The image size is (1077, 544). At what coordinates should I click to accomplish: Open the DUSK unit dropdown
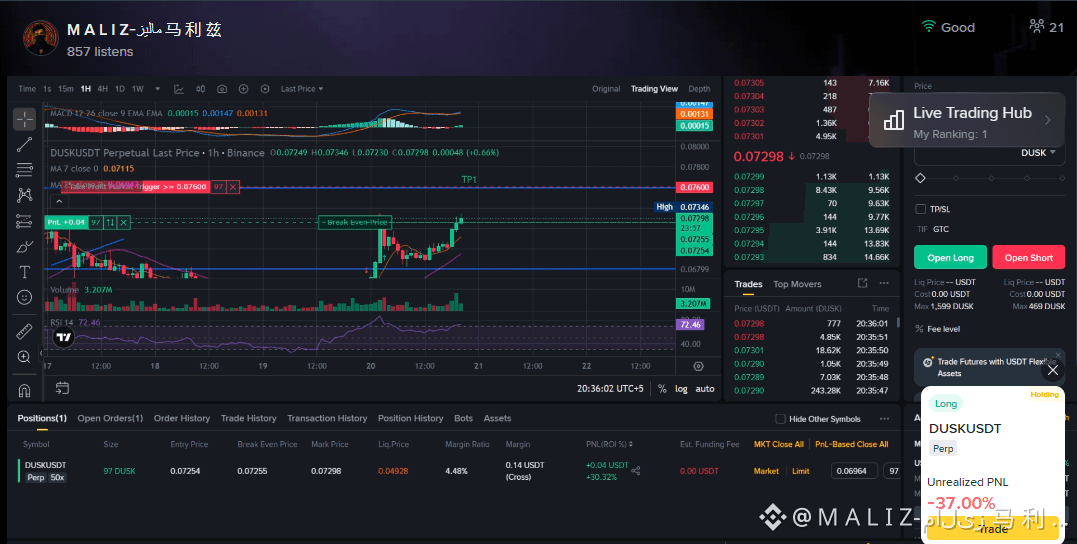click(1038, 152)
